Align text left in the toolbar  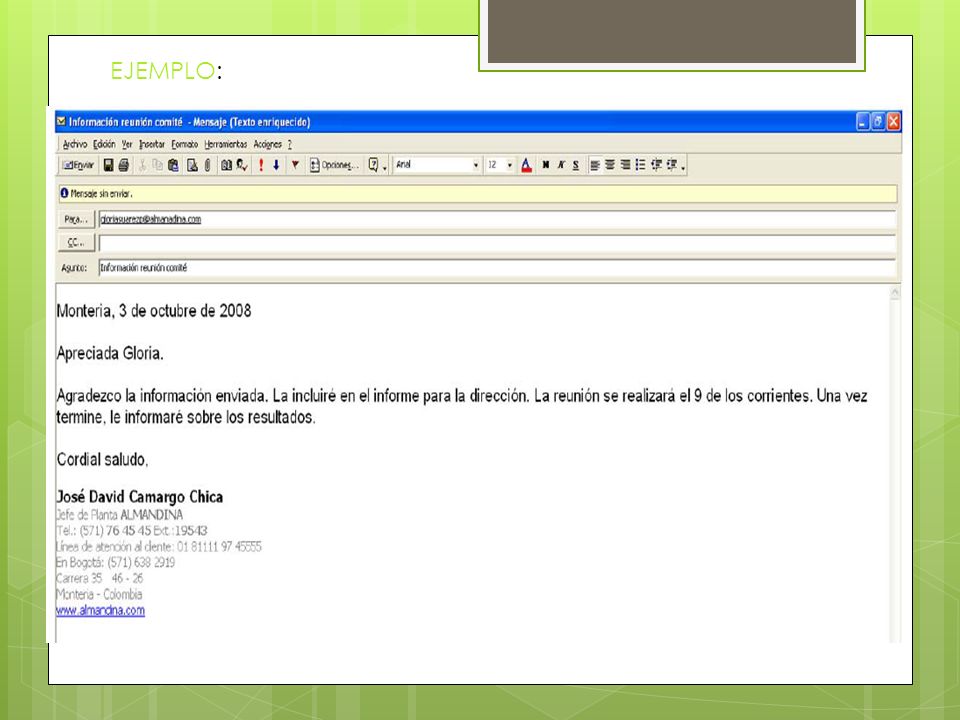594,165
